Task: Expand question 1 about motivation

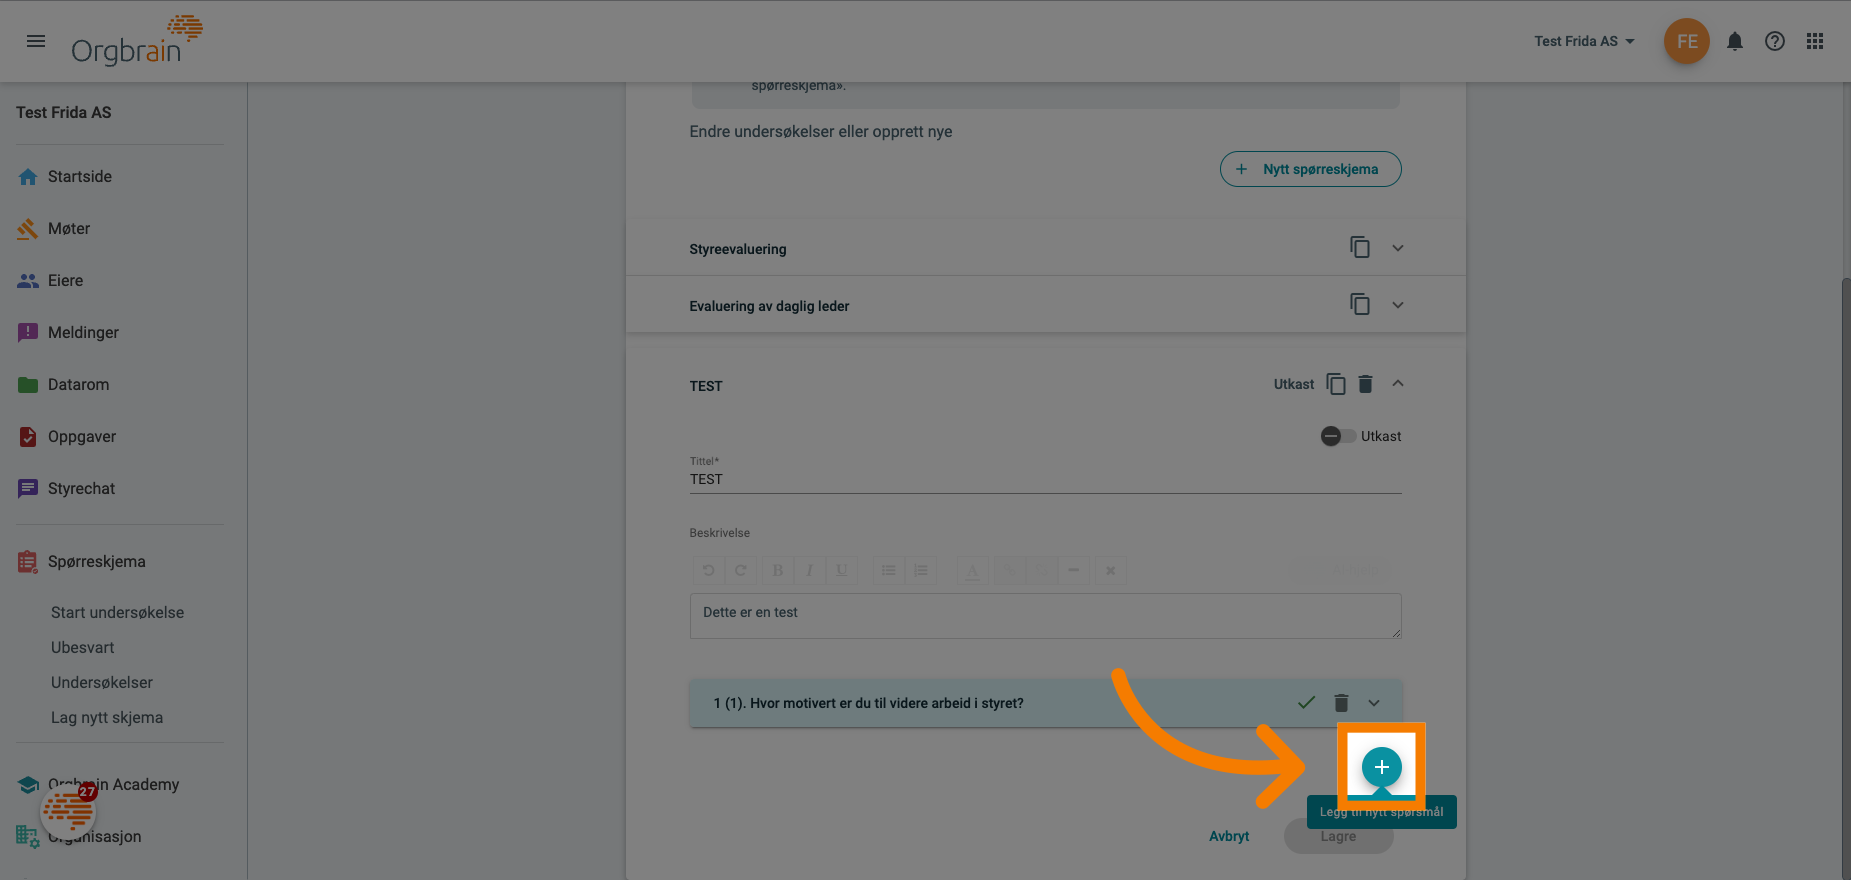Action: [x=1374, y=703]
